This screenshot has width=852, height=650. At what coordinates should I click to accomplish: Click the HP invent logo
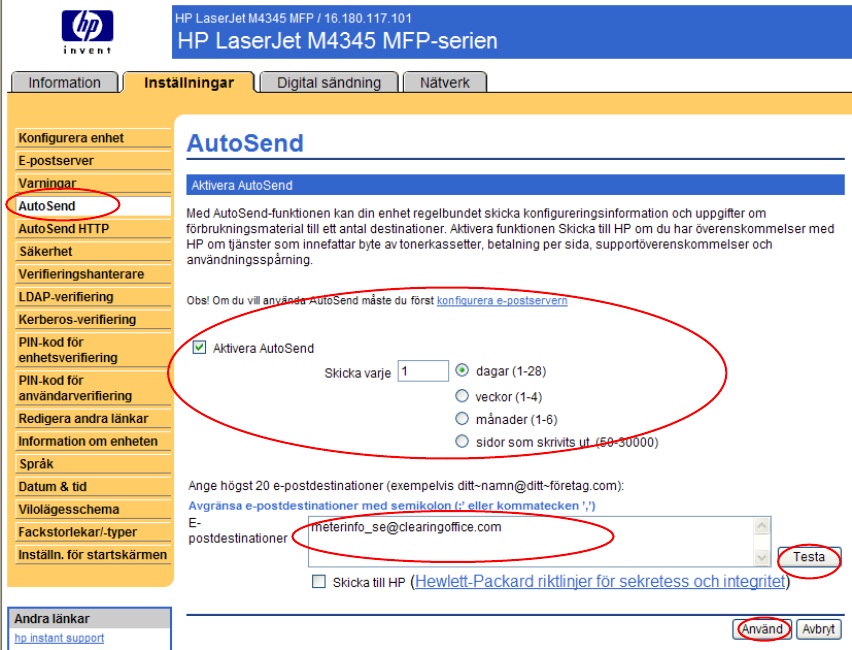(87, 32)
